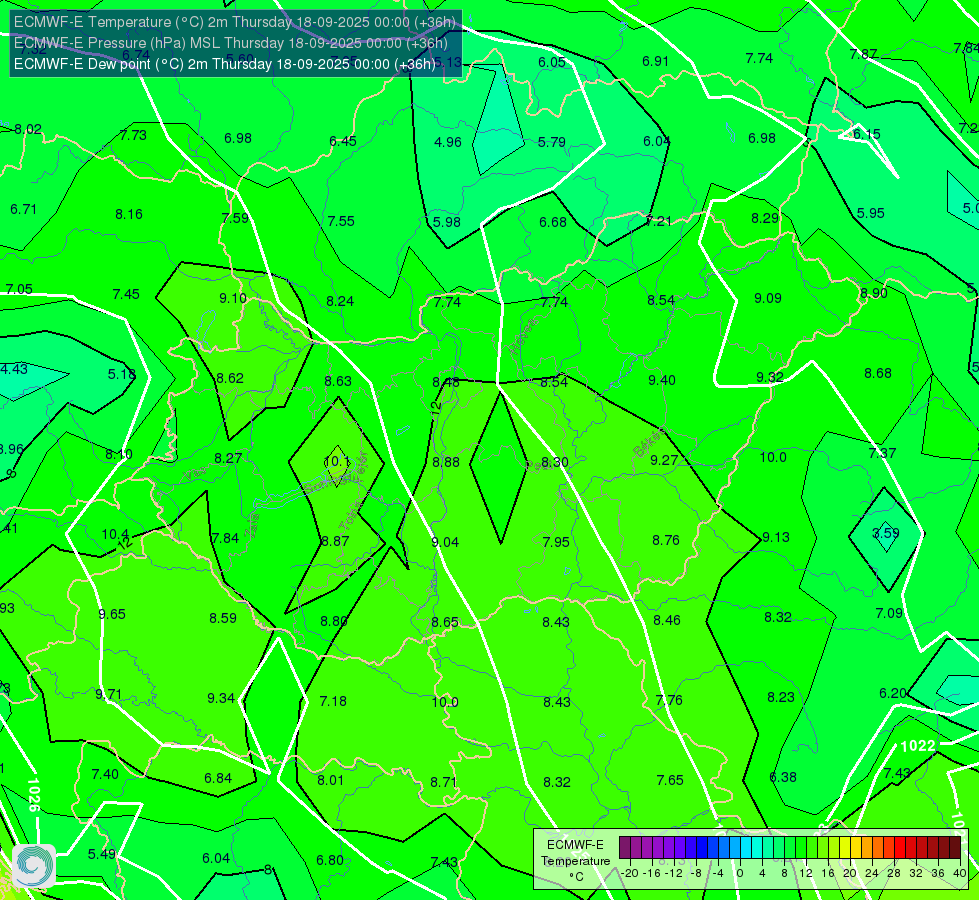Image resolution: width=979 pixels, height=900 pixels.
Task: Click the 10.1 temperature value
Action: [x=337, y=462]
